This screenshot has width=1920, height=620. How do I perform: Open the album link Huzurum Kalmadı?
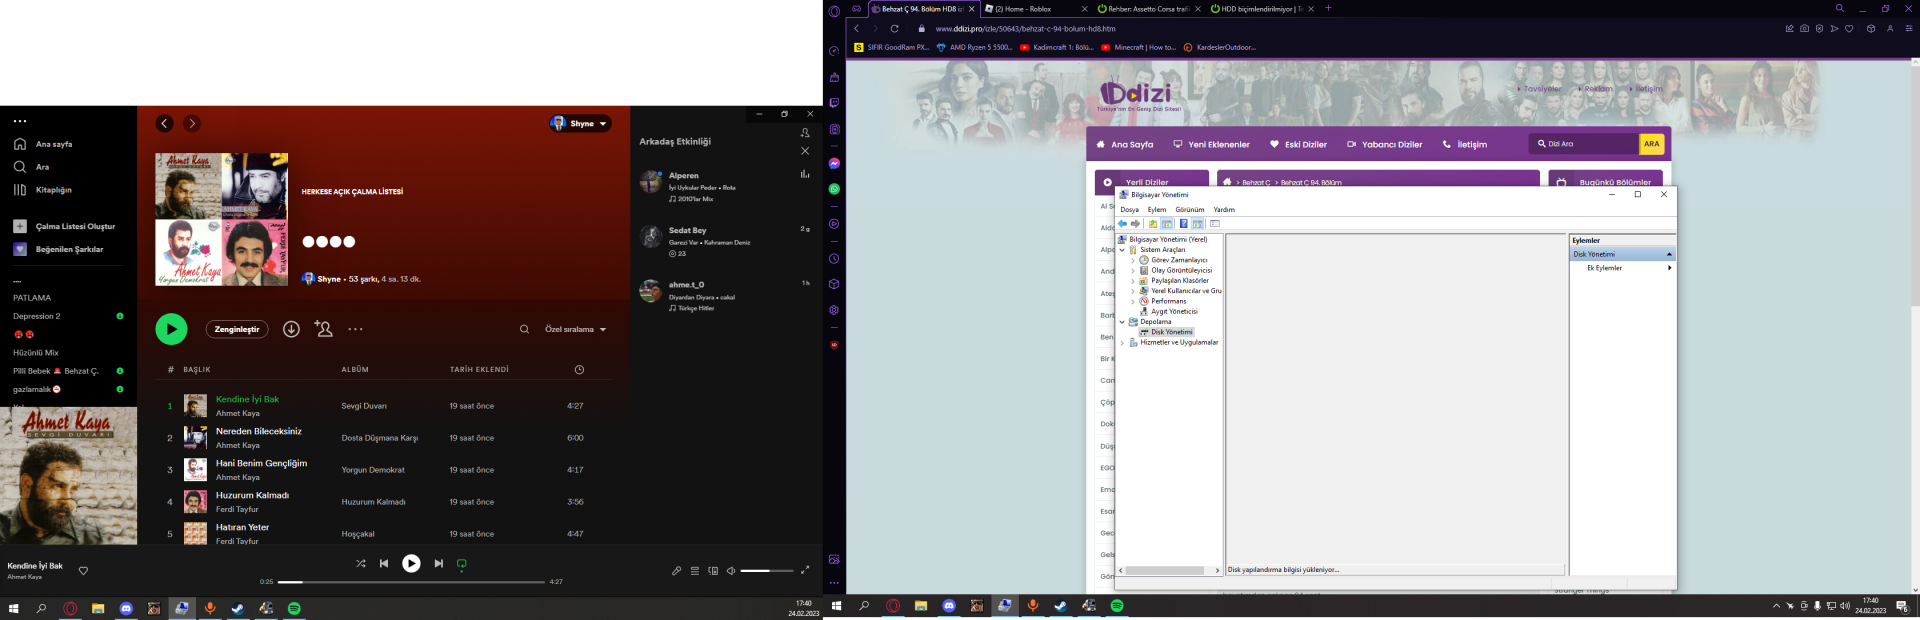[x=373, y=502]
